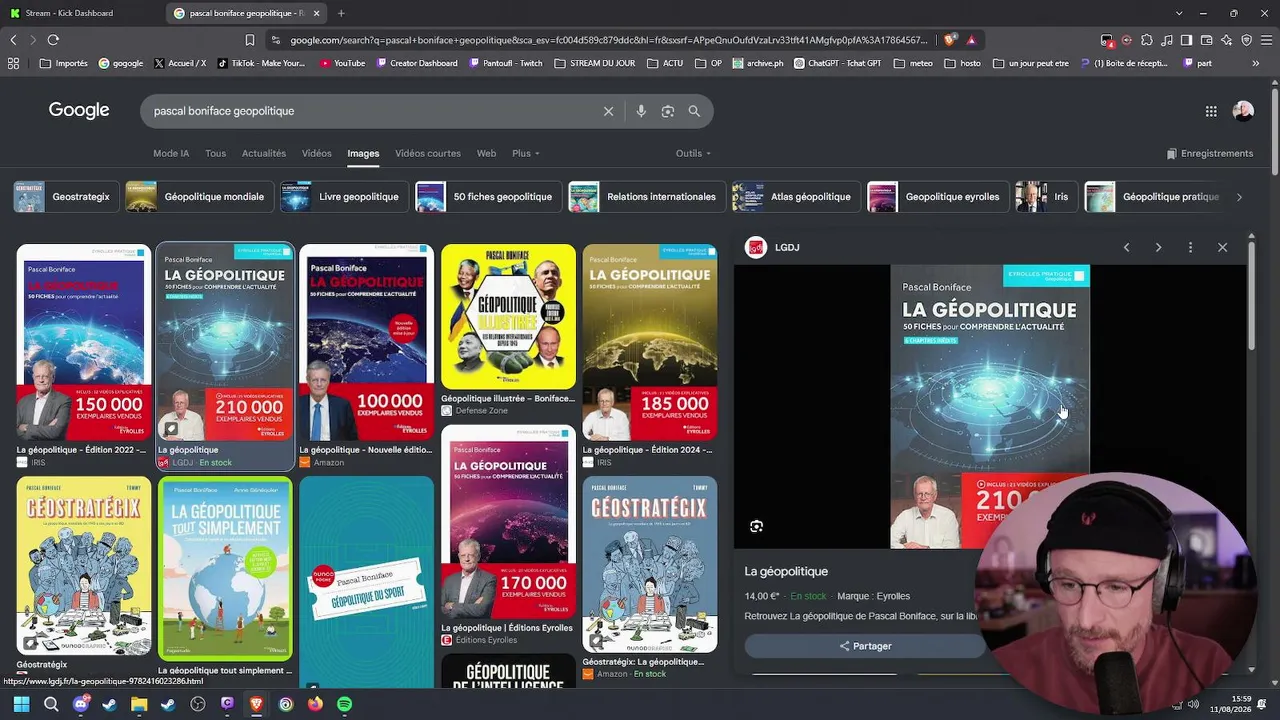This screenshot has width=1280, height=720.
Task: Open La géopolitique tout simplement thumbnail
Action: pos(225,568)
